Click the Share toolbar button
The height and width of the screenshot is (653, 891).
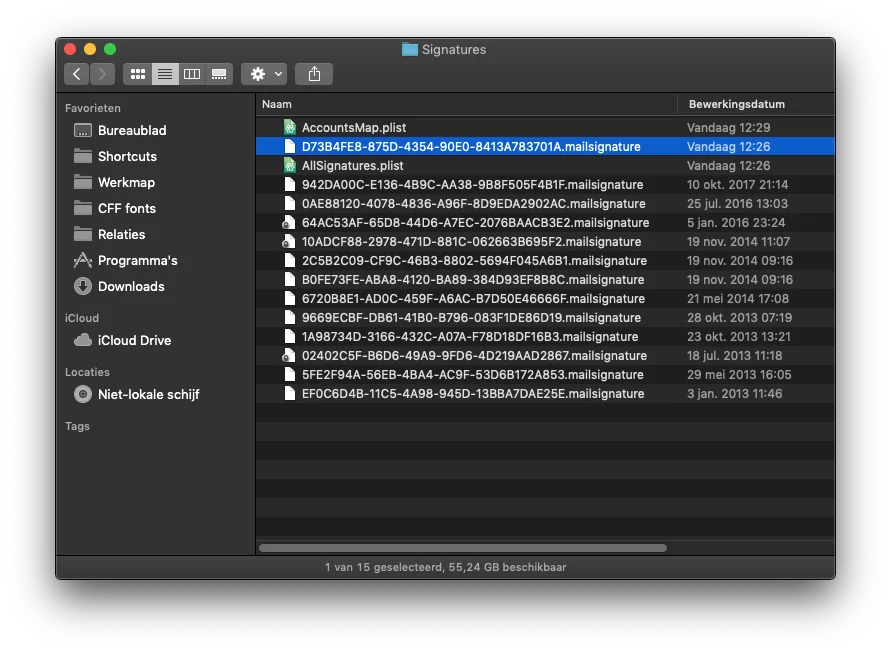[x=314, y=74]
